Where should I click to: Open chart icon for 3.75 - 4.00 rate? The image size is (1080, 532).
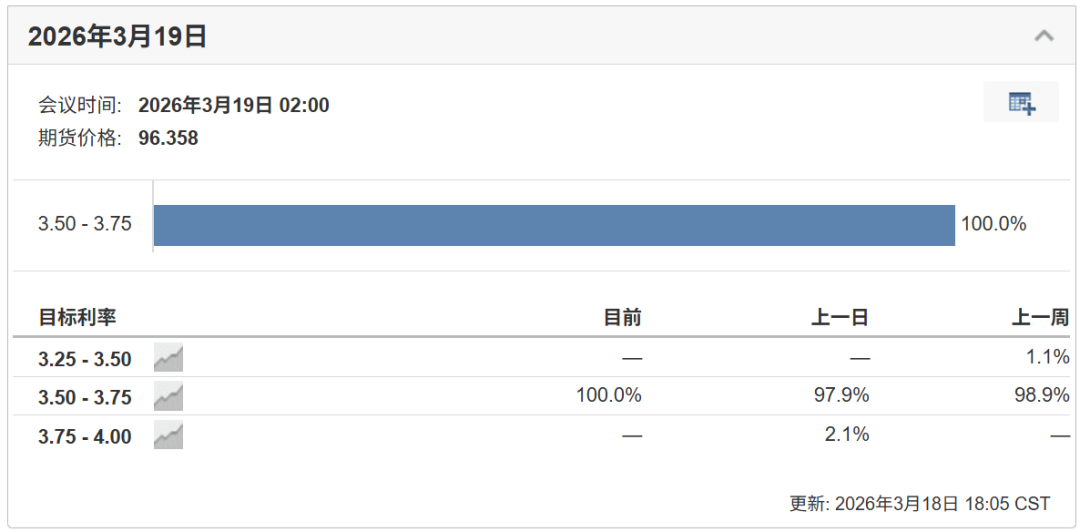pyautogui.click(x=168, y=436)
